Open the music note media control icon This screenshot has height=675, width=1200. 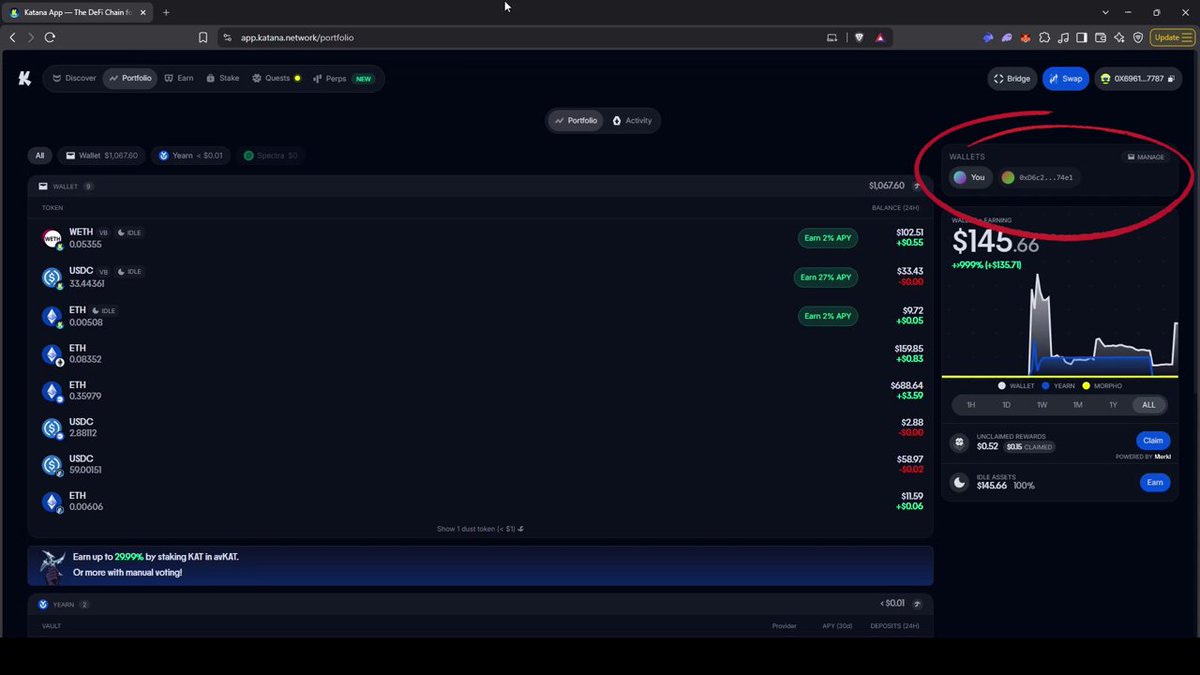pos(1063,37)
